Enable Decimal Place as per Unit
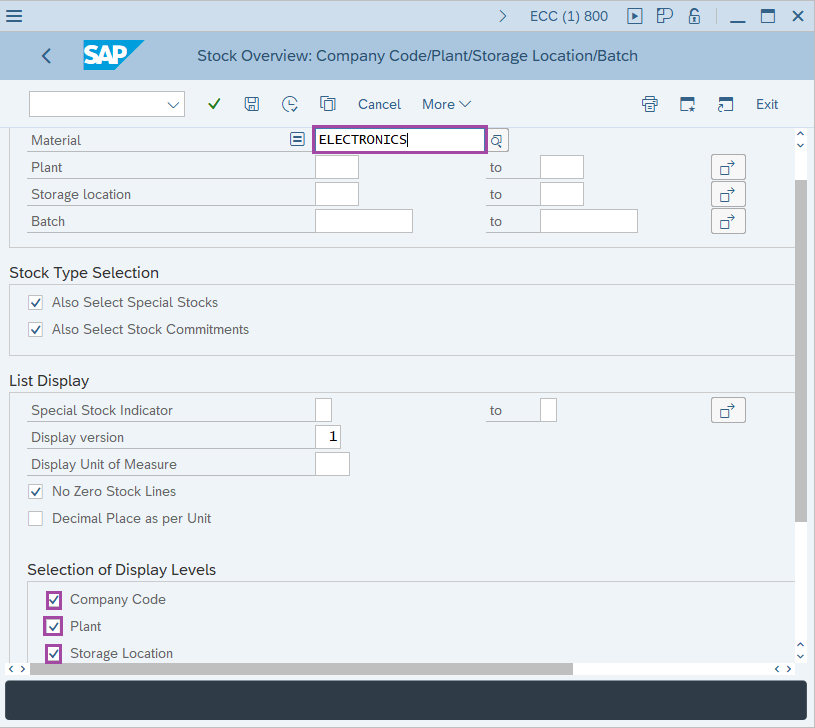Screen dimensions: 815x728 coord(36,518)
